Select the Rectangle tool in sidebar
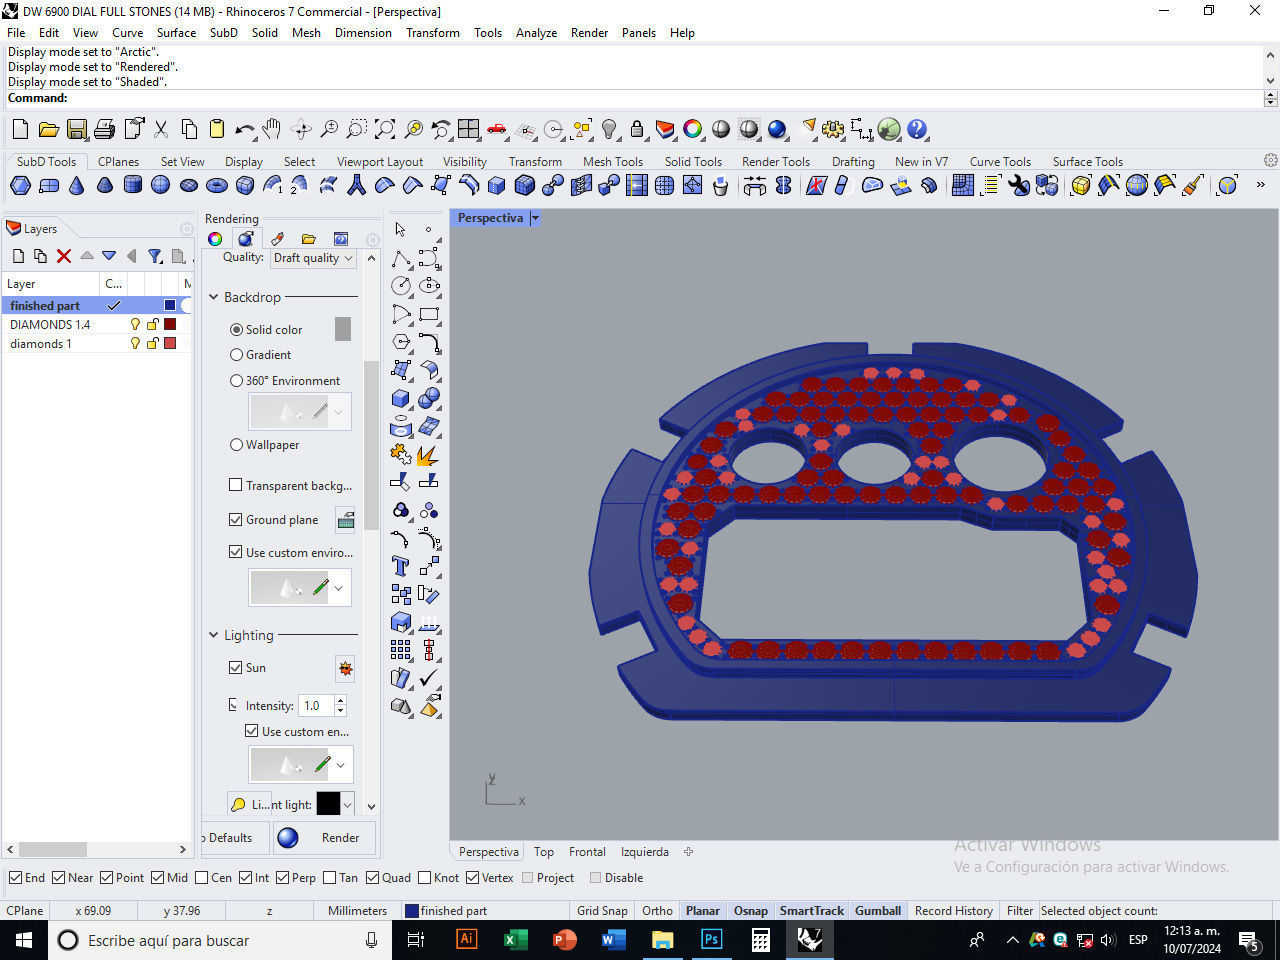 point(429,314)
